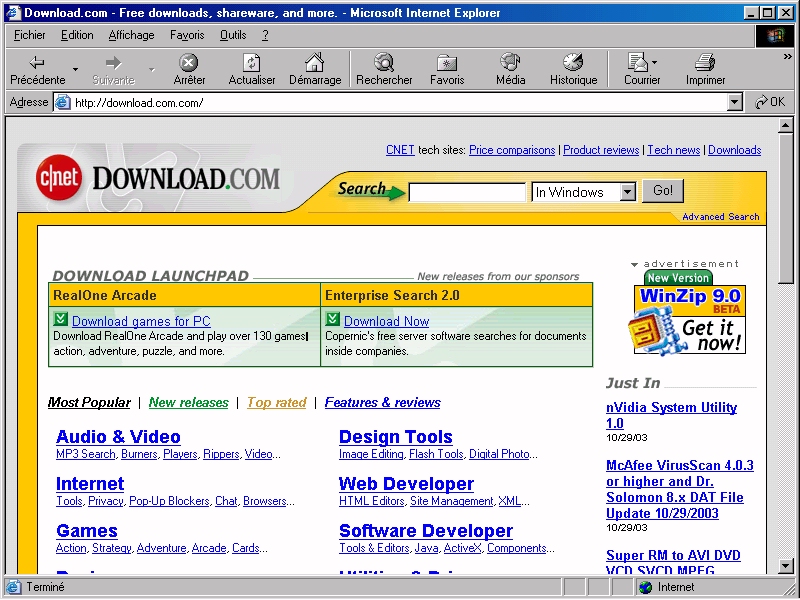800x600 pixels.
Task: Click the Internet zone globe icon in status bar
Action: point(645,587)
